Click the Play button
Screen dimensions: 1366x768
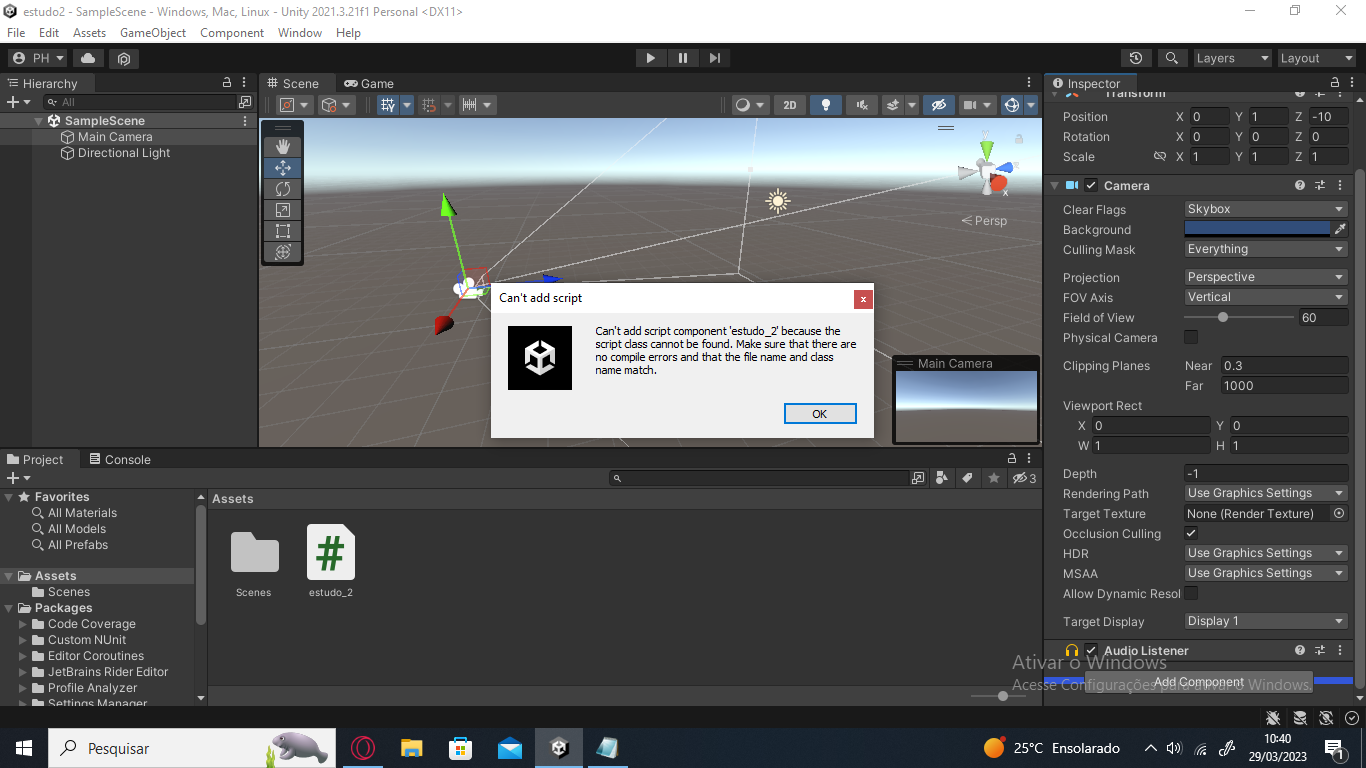(x=650, y=58)
